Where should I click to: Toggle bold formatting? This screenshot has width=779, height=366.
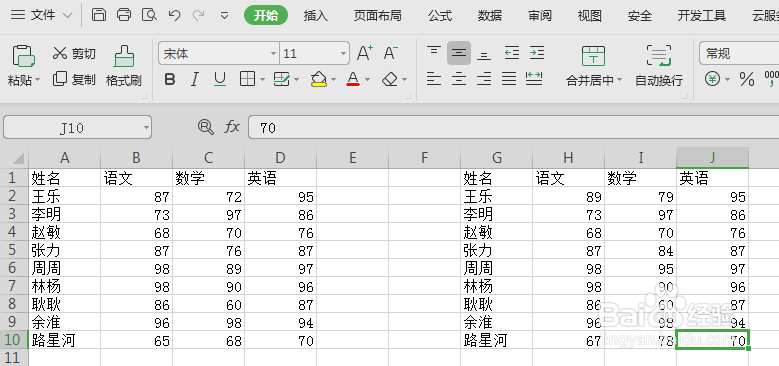[x=170, y=79]
